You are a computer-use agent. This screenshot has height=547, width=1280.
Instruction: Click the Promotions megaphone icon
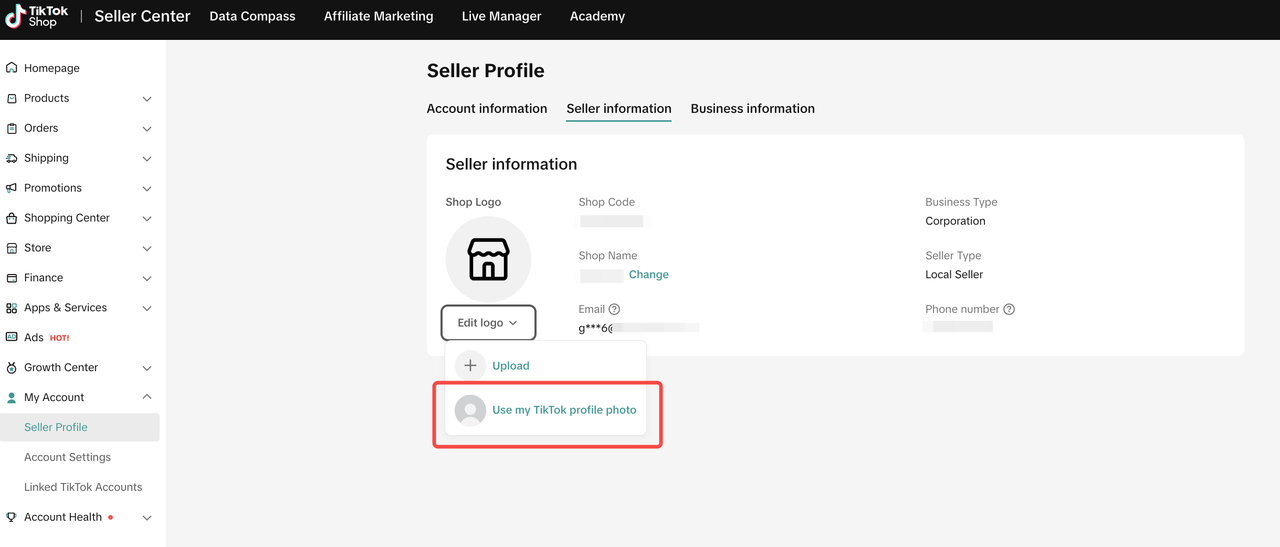pyautogui.click(x=12, y=188)
